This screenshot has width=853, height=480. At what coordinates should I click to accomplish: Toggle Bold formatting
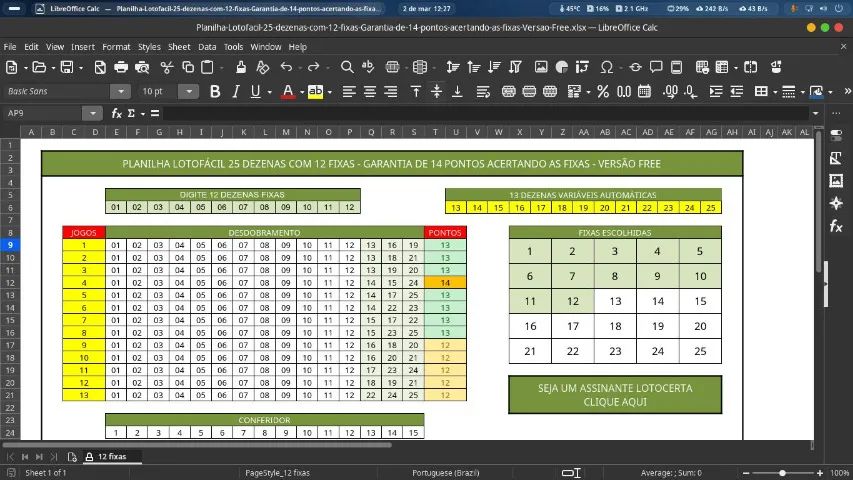tap(215, 91)
